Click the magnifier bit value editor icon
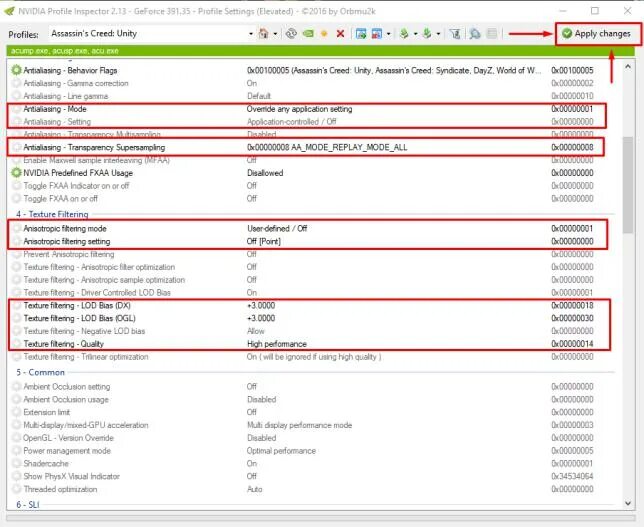This screenshot has height=527, width=644. click(x=475, y=34)
